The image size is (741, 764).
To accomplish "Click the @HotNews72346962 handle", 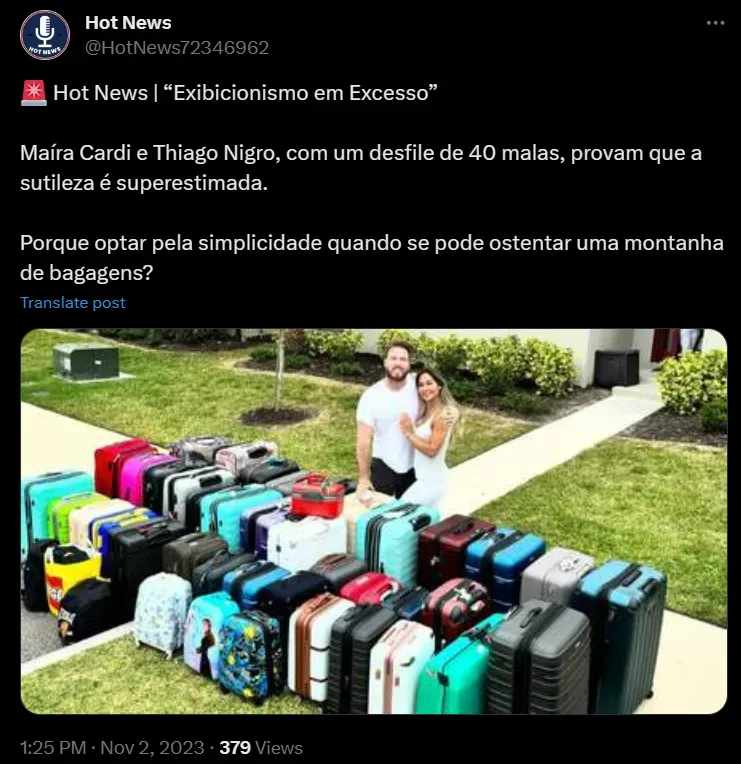I will [177, 48].
